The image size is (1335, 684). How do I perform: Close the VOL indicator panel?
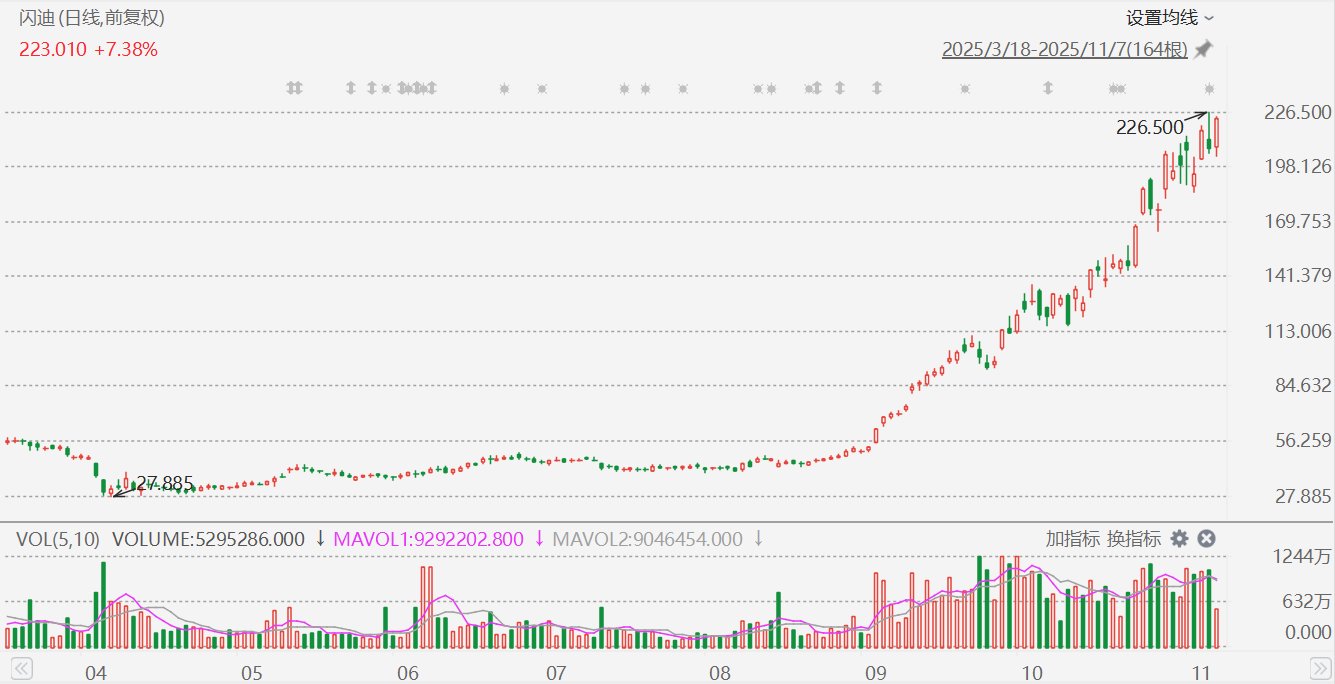click(x=1207, y=539)
